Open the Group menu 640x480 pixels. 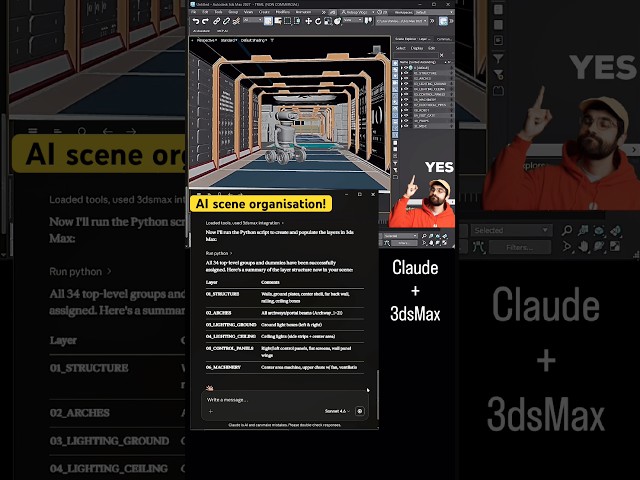233,12
